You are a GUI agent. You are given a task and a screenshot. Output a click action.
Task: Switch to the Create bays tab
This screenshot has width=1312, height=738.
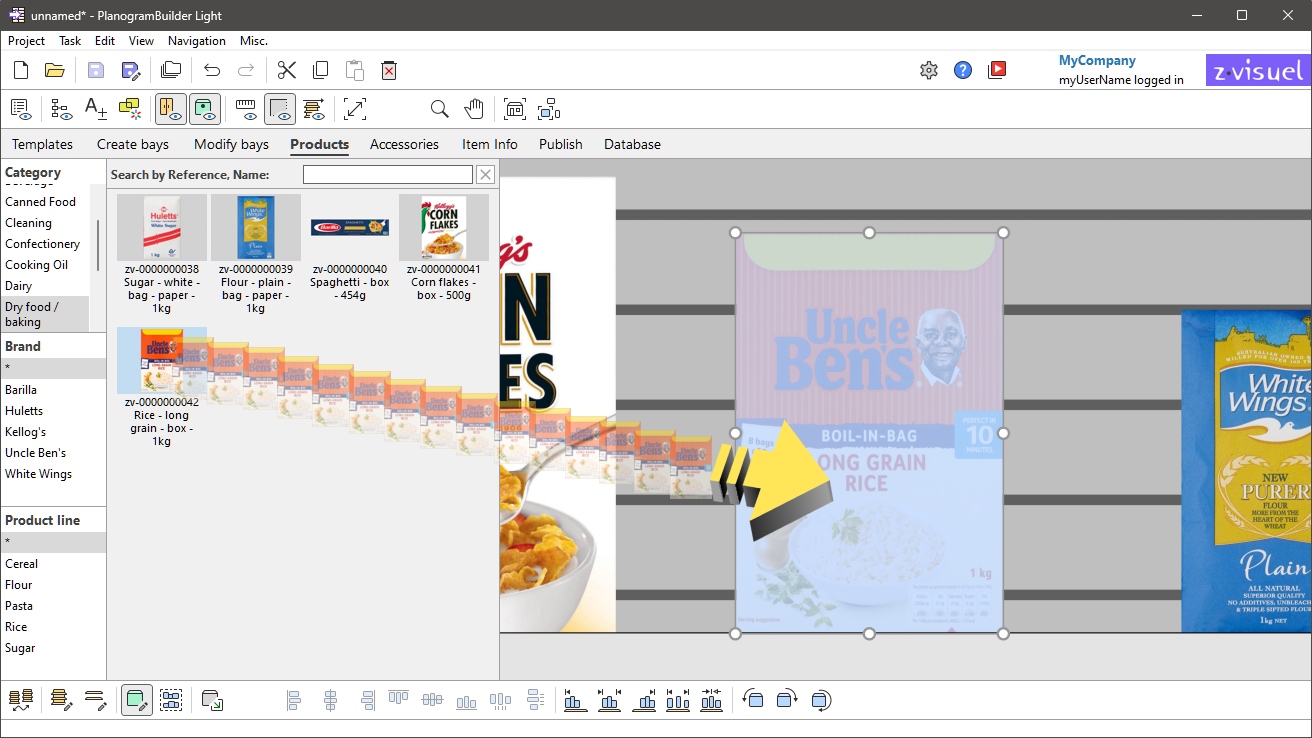(x=133, y=144)
